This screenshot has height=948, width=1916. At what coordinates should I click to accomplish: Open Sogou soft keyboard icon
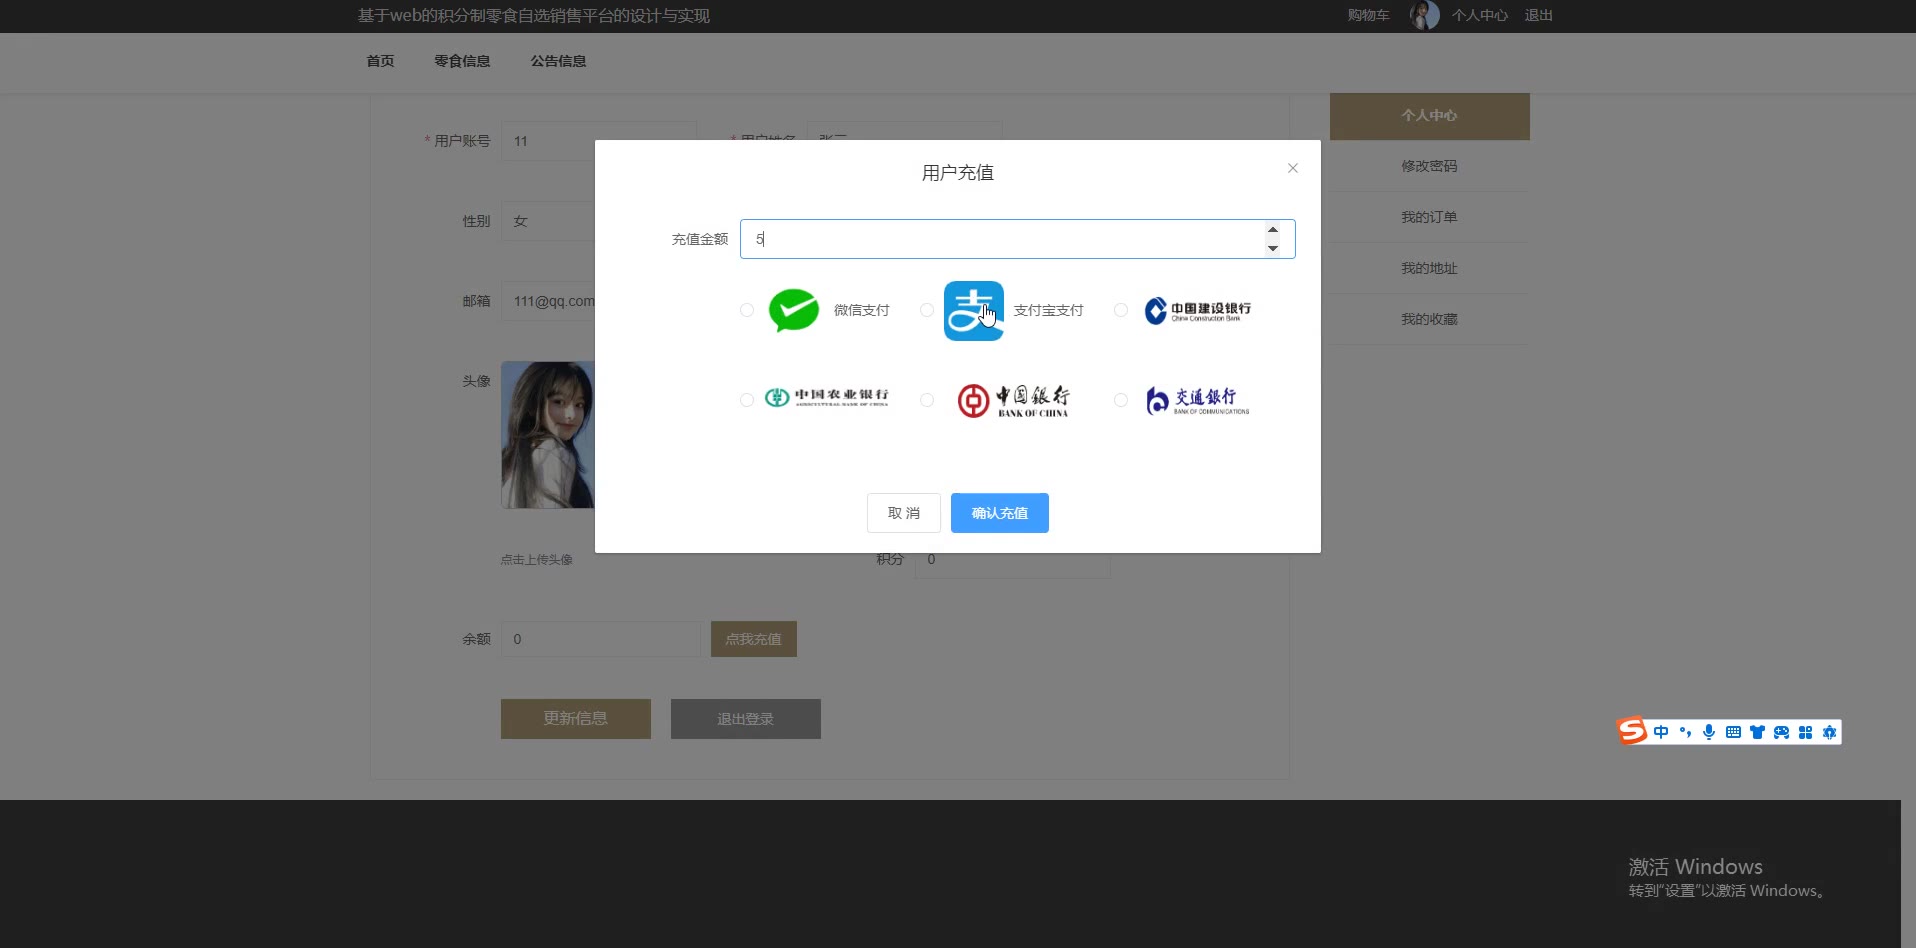point(1733,732)
